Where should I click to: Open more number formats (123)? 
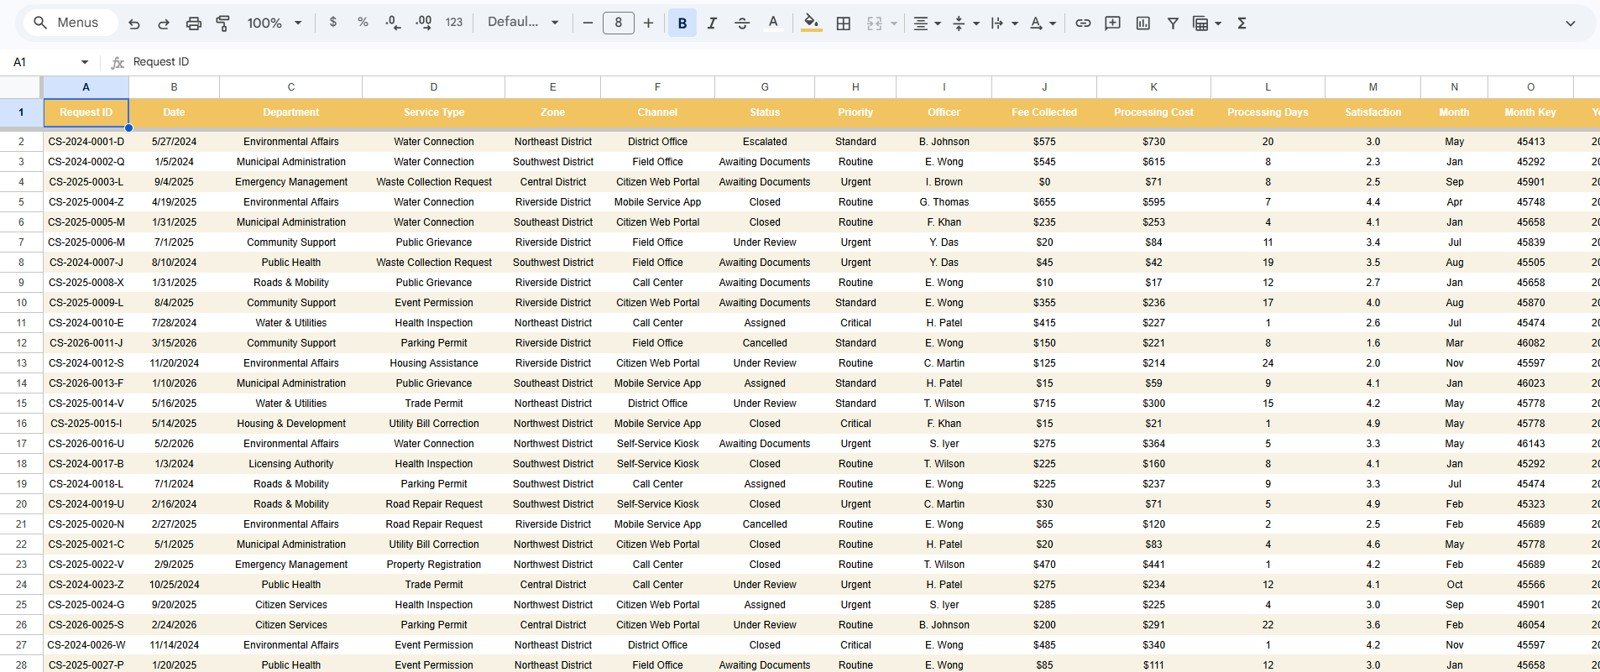click(x=454, y=22)
